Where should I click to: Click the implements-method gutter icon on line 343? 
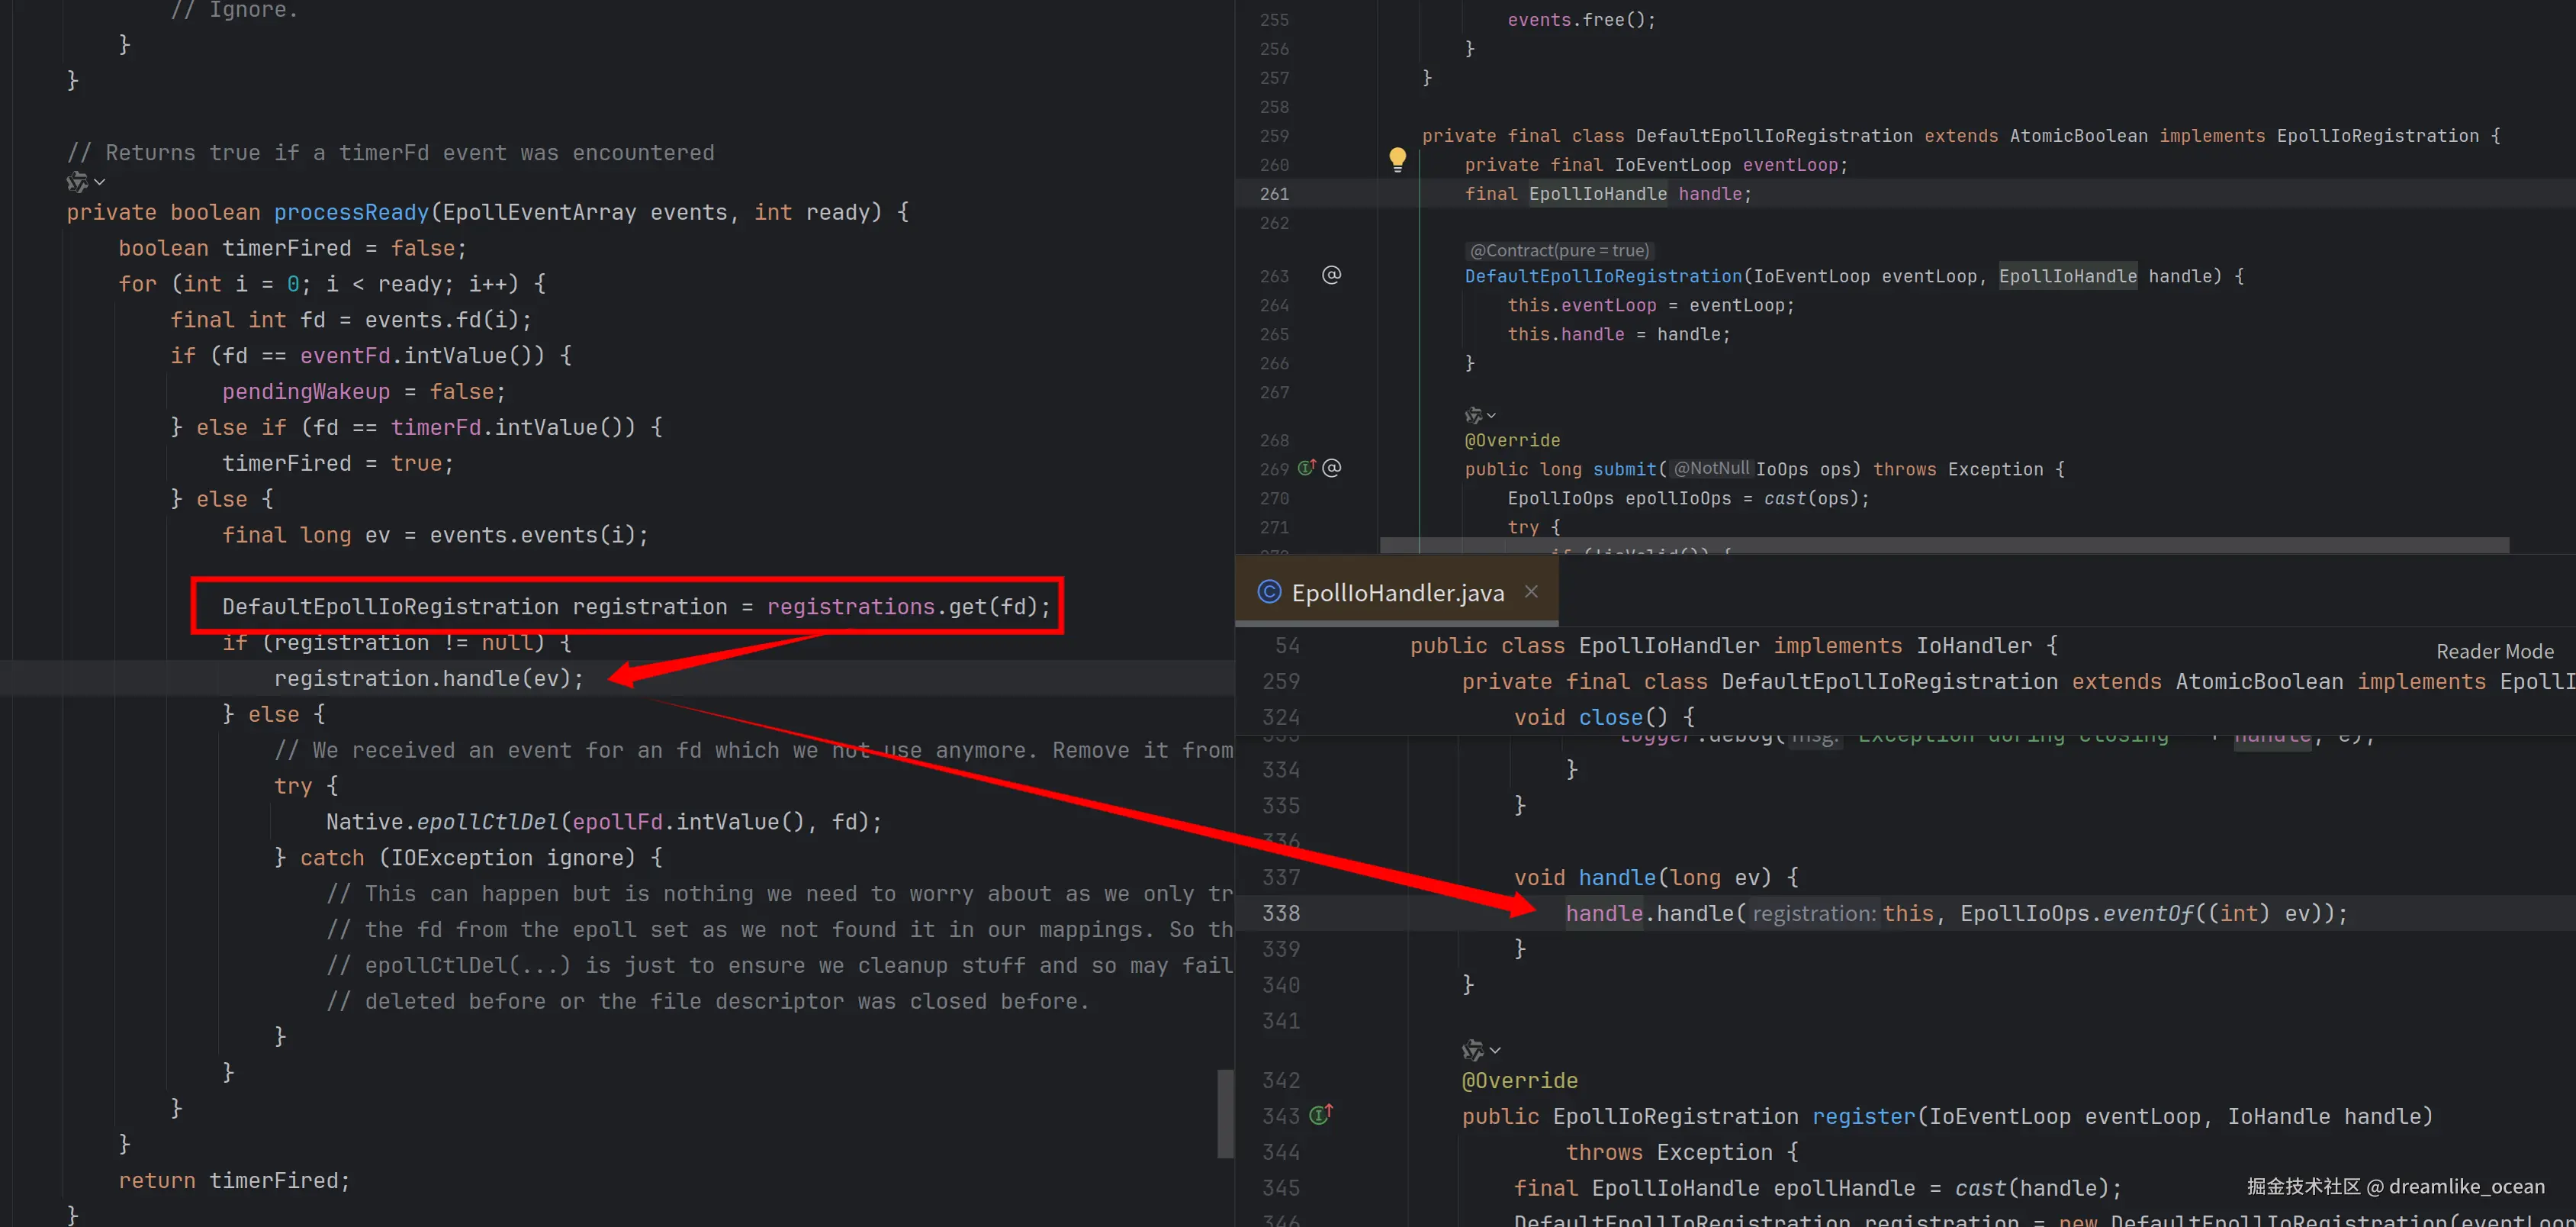[x=1320, y=1115]
